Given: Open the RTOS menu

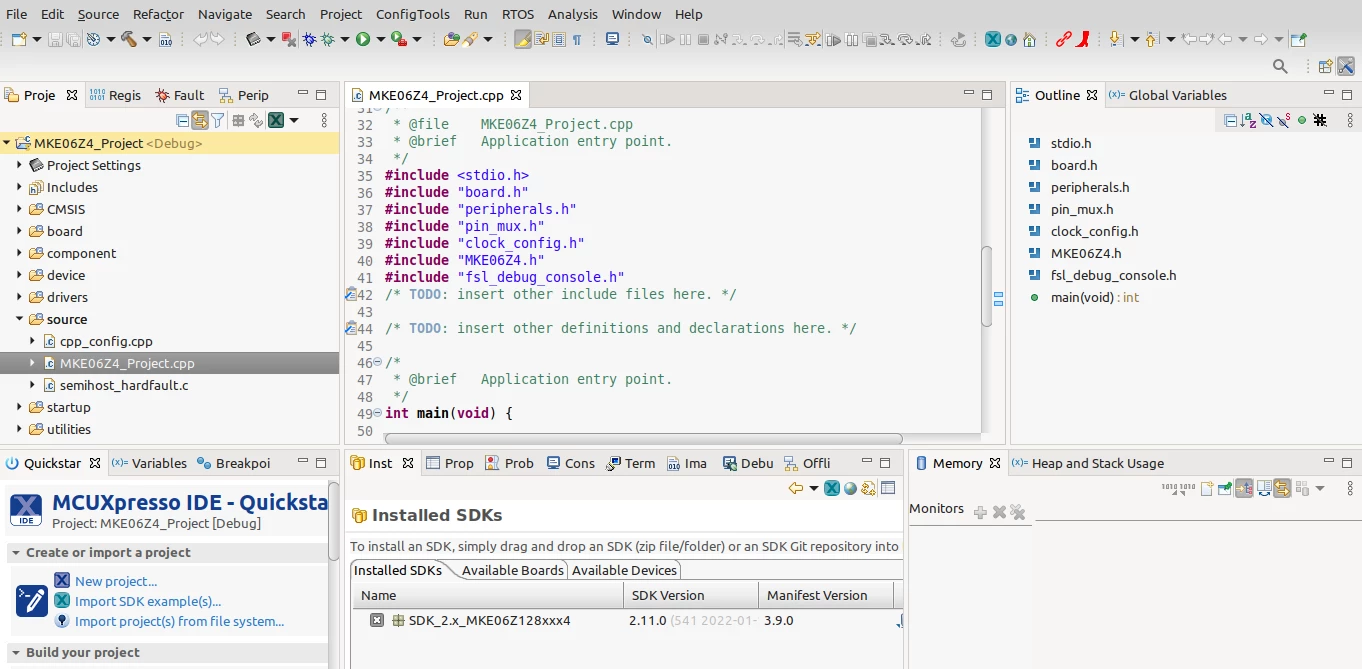Looking at the screenshot, I should (x=518, y=14).
